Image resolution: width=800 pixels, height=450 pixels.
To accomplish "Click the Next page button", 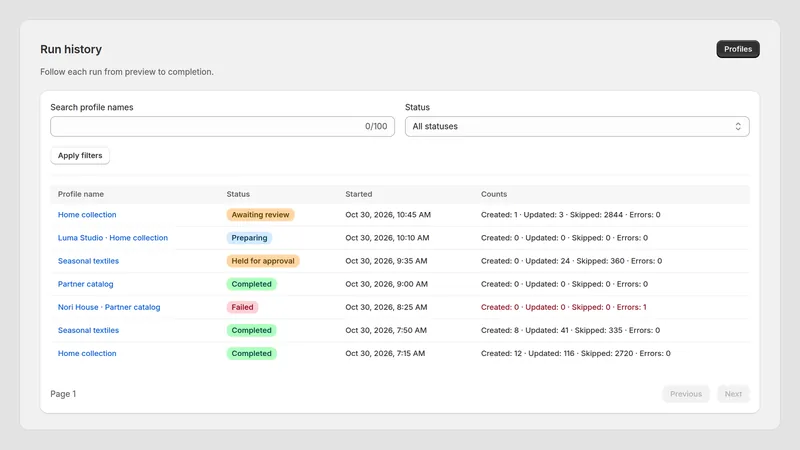I will pos(733,394).
